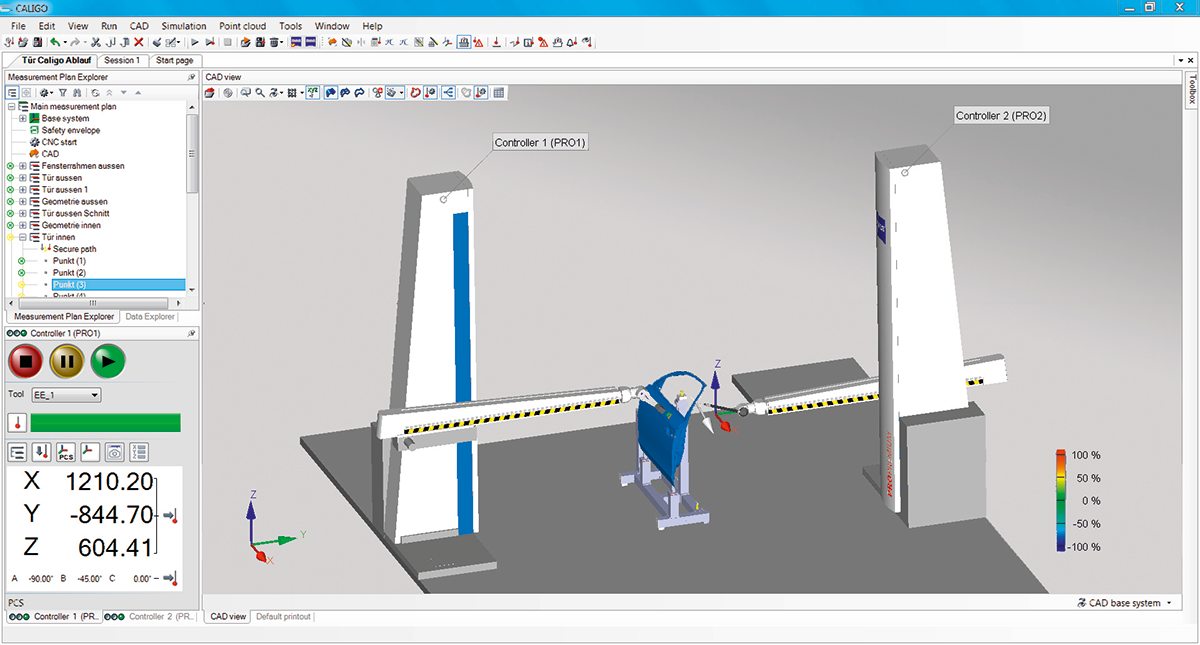Toggle the highlighted hand tool in CAD toolbar

click(394, 92)
